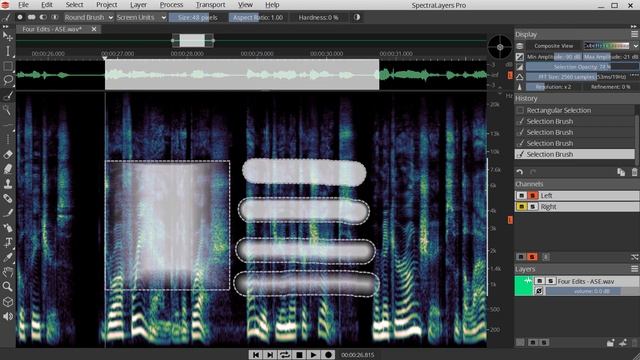Click the duplicate history state icon
640x360 pixels.
621,172
